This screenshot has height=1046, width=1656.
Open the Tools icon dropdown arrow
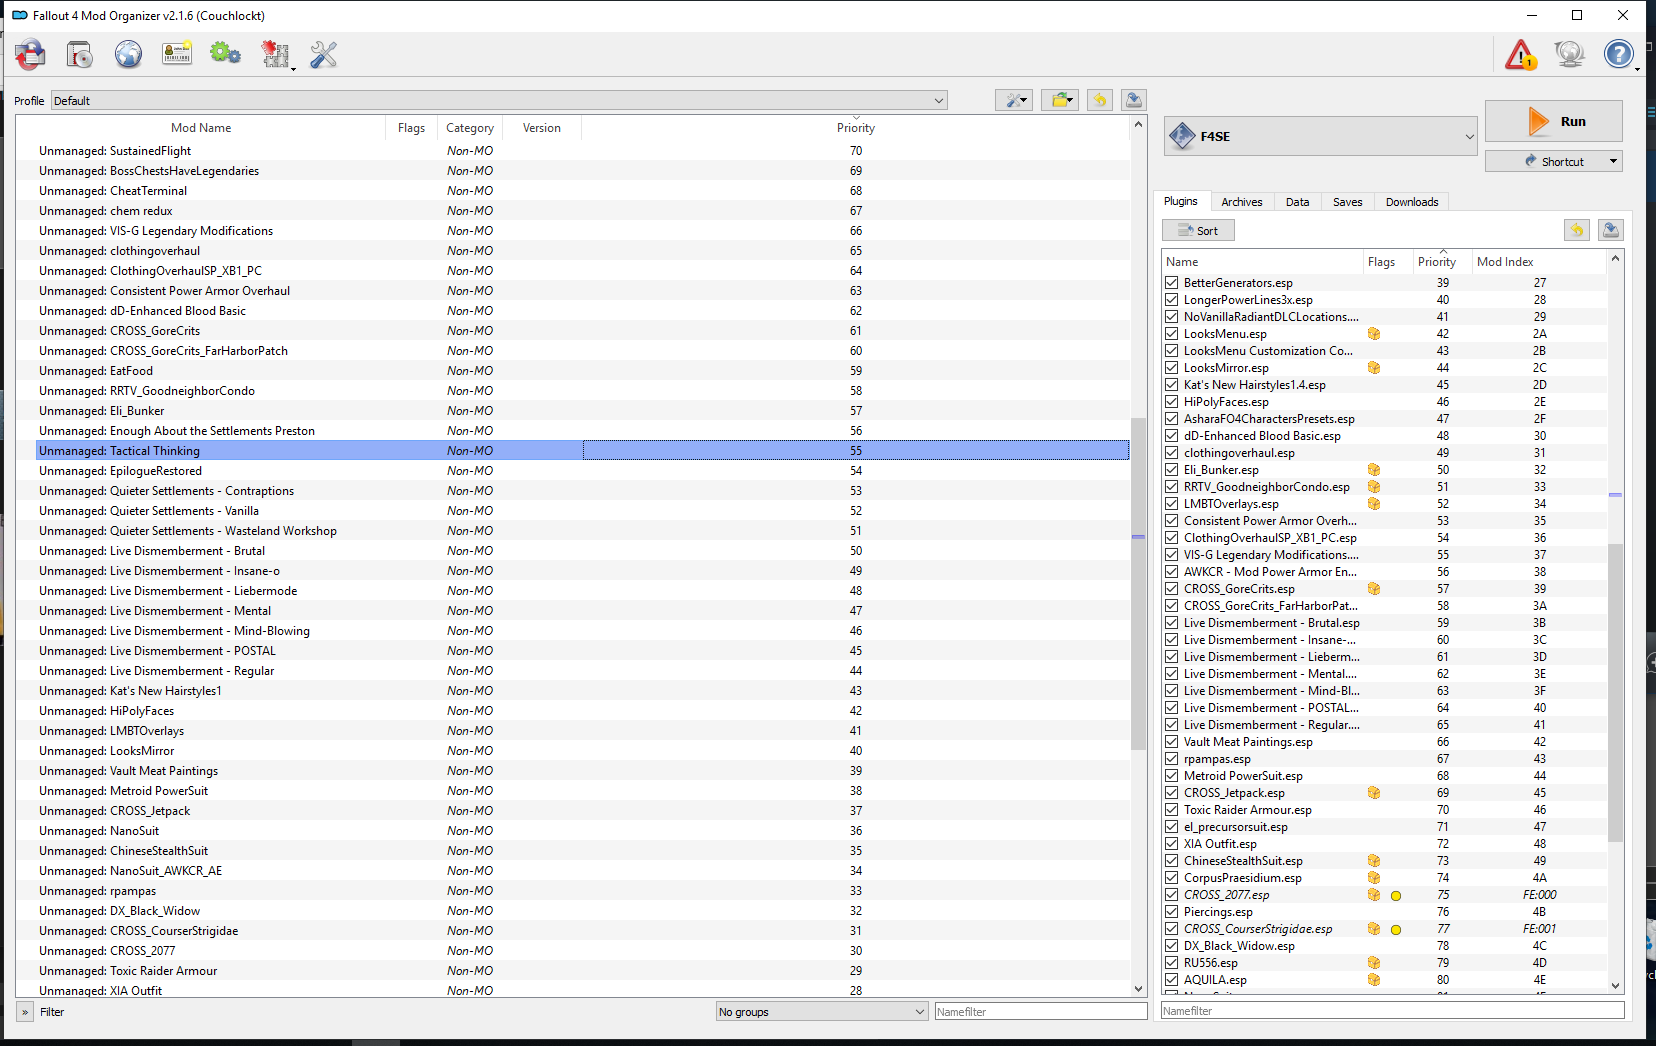293,67
